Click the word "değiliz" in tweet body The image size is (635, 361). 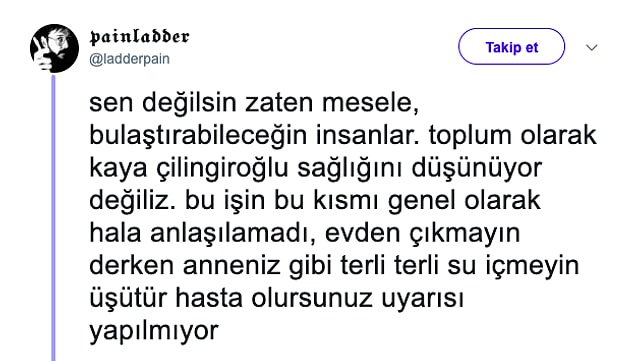pos(128,201)
